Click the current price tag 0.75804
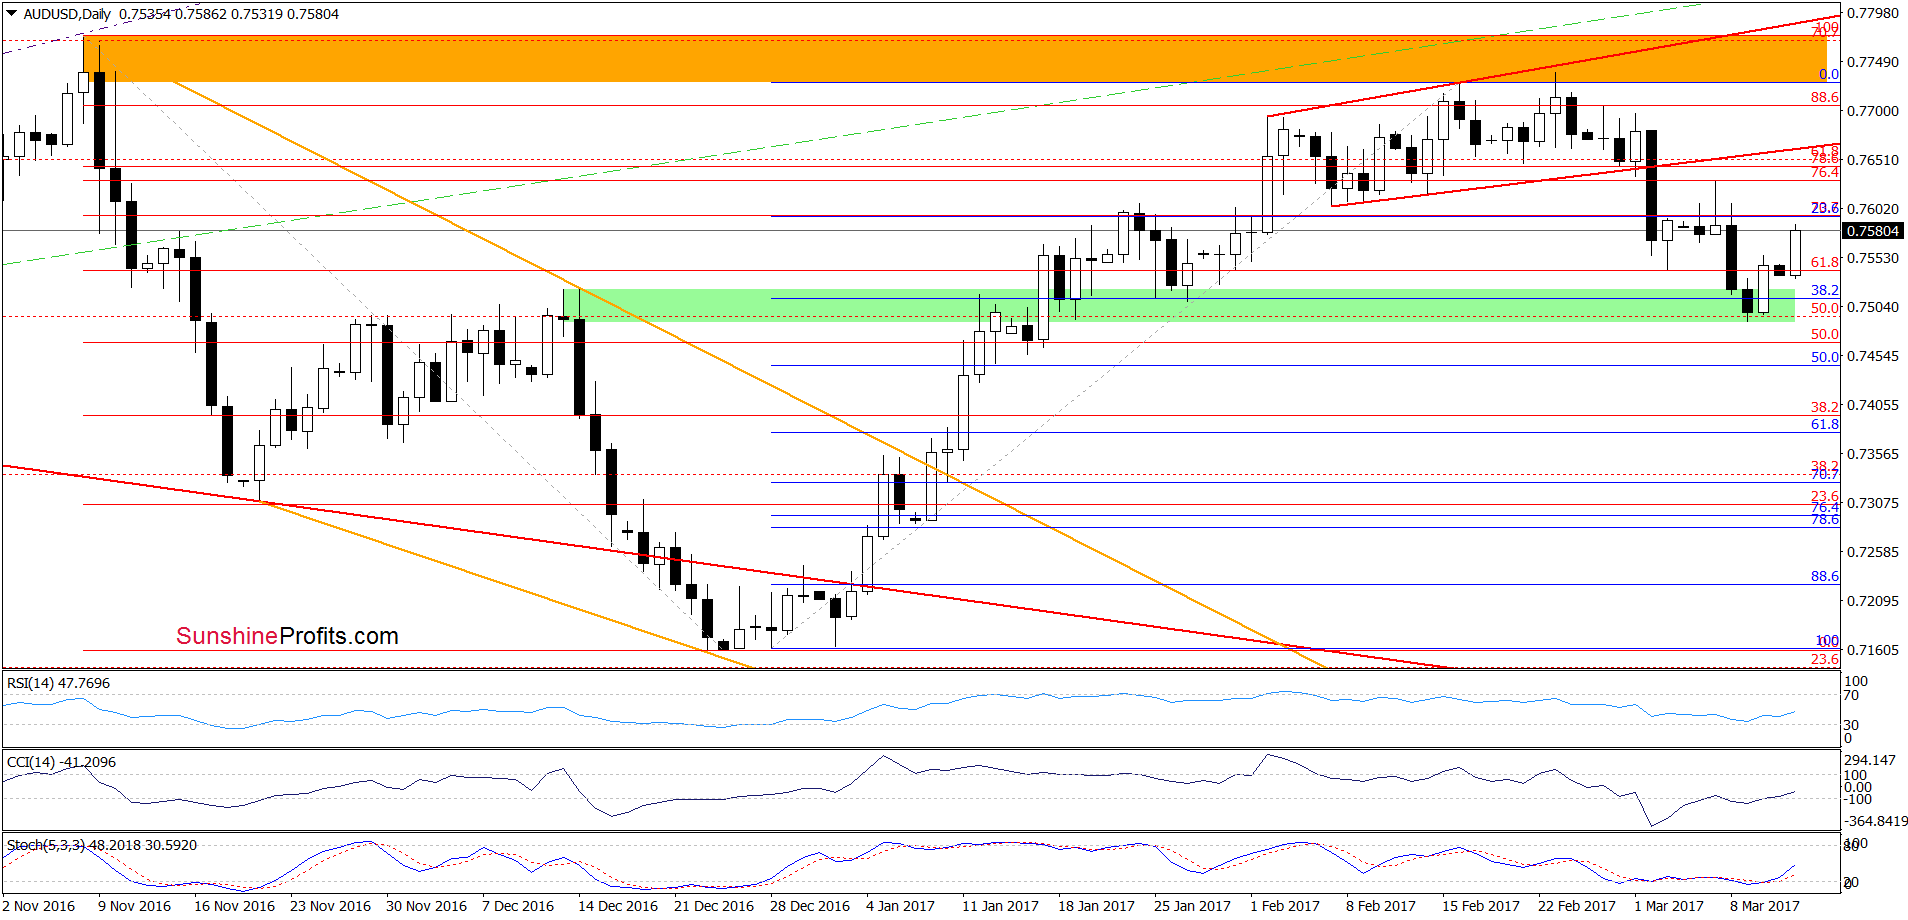 point(1872,231)
